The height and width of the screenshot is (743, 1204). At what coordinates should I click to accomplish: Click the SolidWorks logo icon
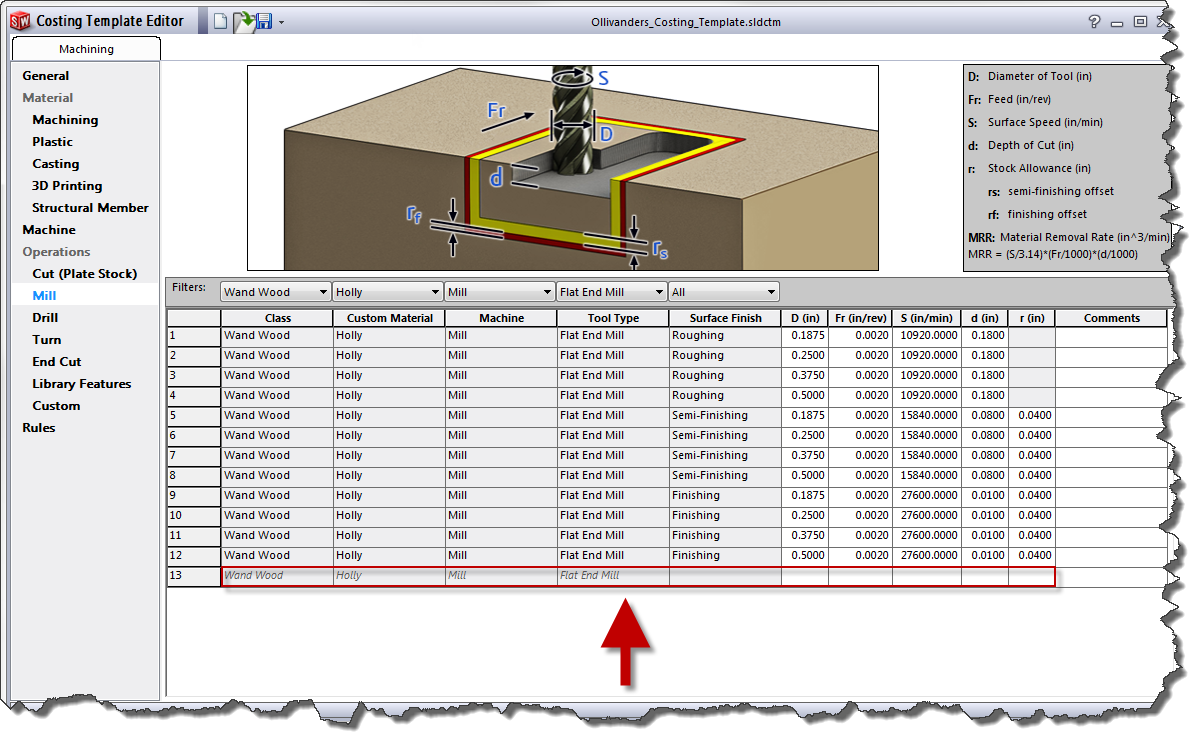[20, 21]
